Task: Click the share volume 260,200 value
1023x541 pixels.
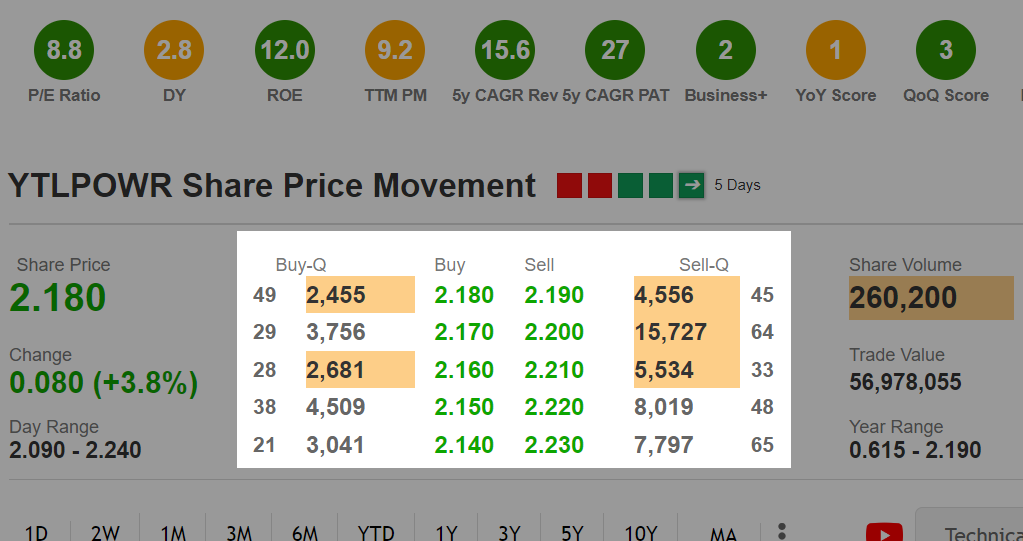Action: click(903, 298)
